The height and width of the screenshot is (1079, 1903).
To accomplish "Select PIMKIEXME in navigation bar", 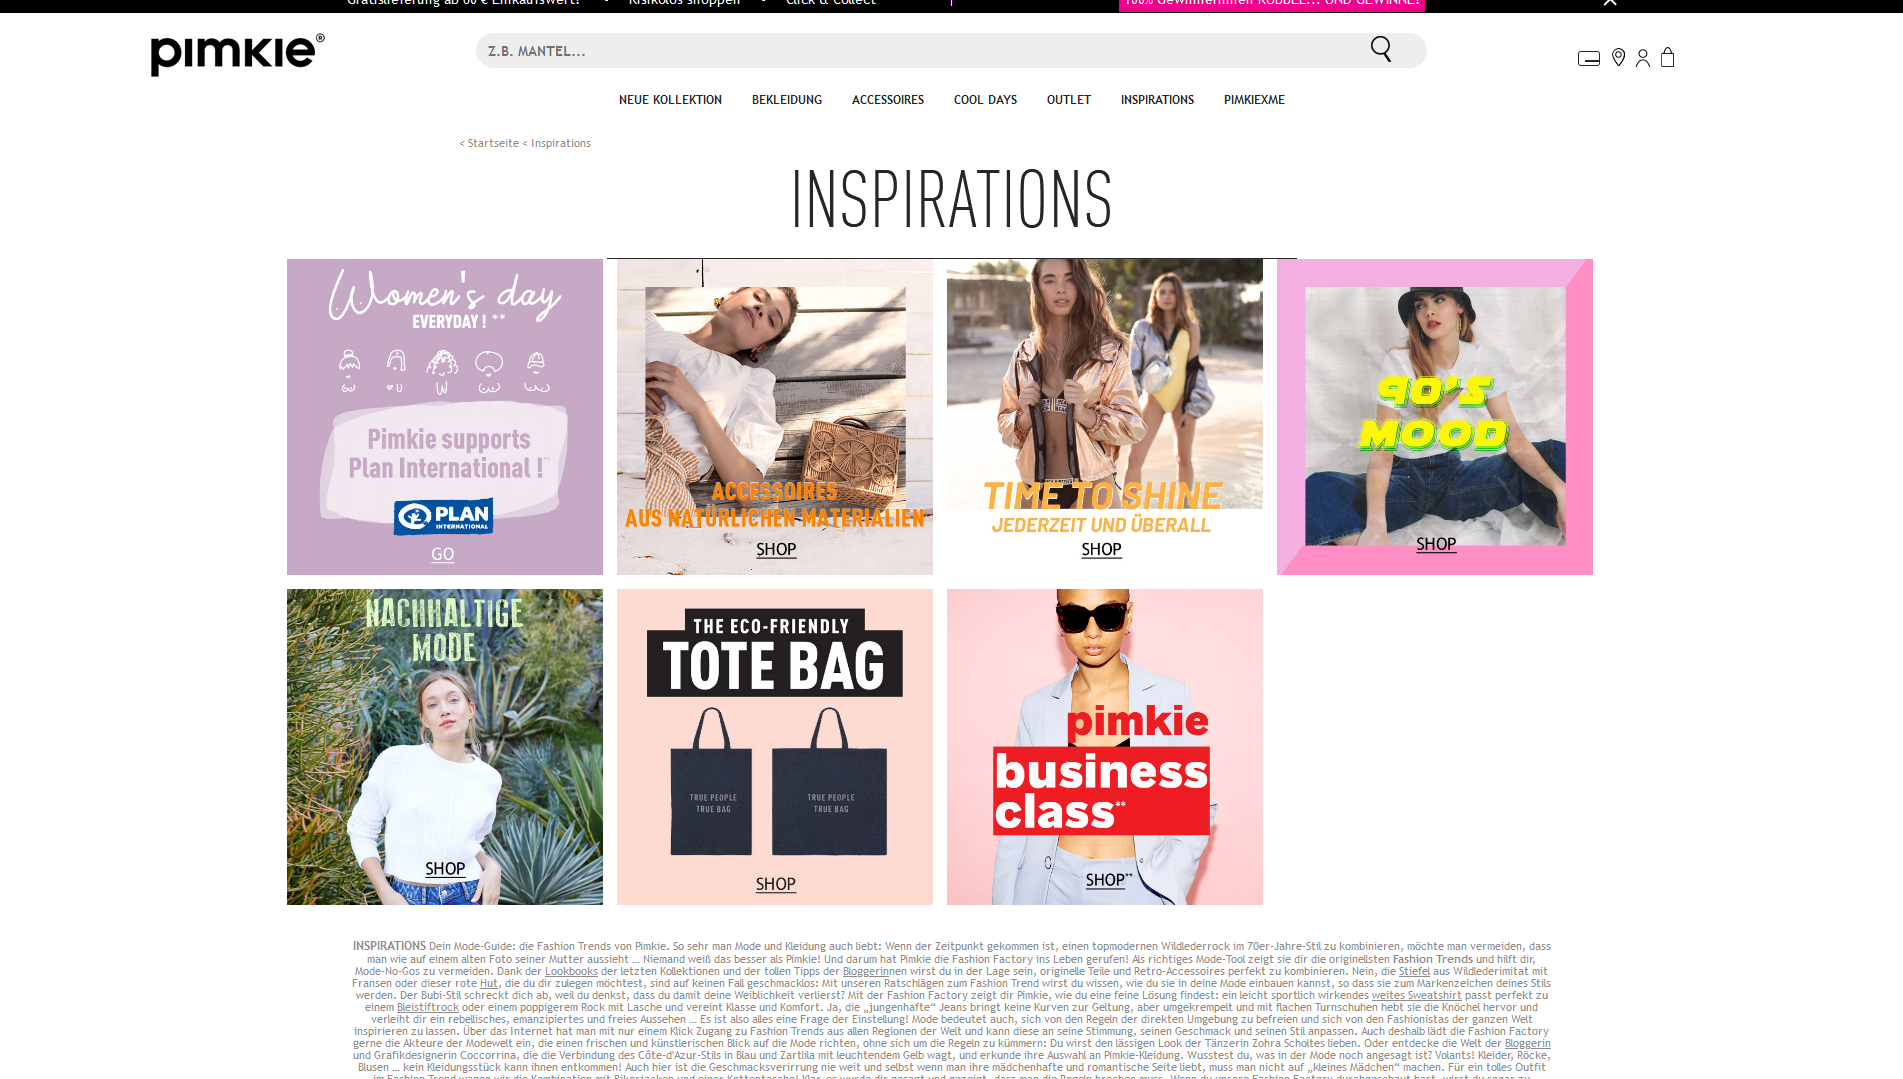I will (x=1254, y=100).
